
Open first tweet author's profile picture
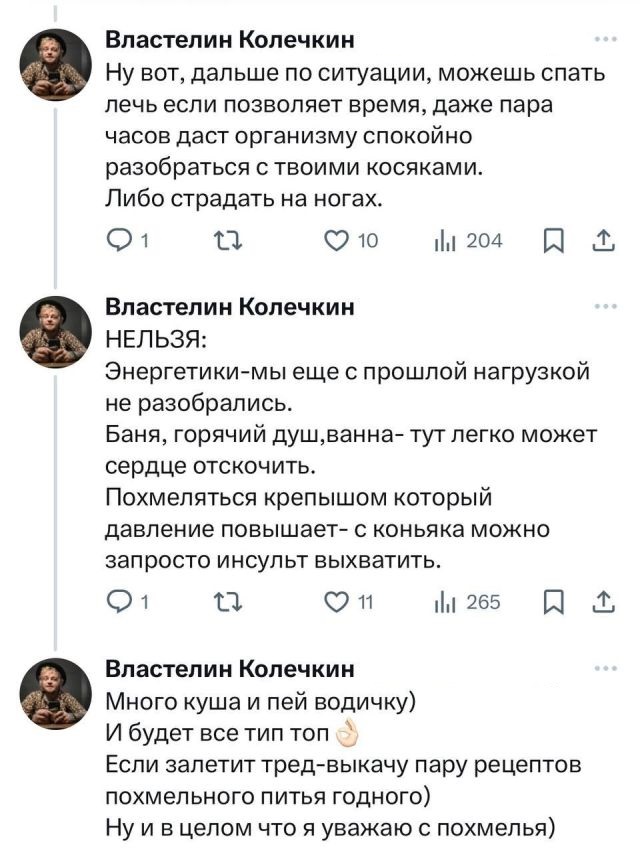56,62
